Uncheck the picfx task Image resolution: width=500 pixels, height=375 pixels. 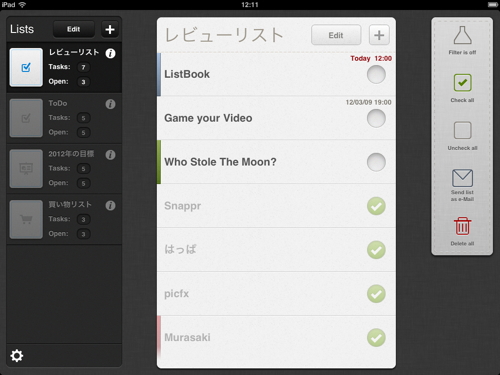pos(376,294)
